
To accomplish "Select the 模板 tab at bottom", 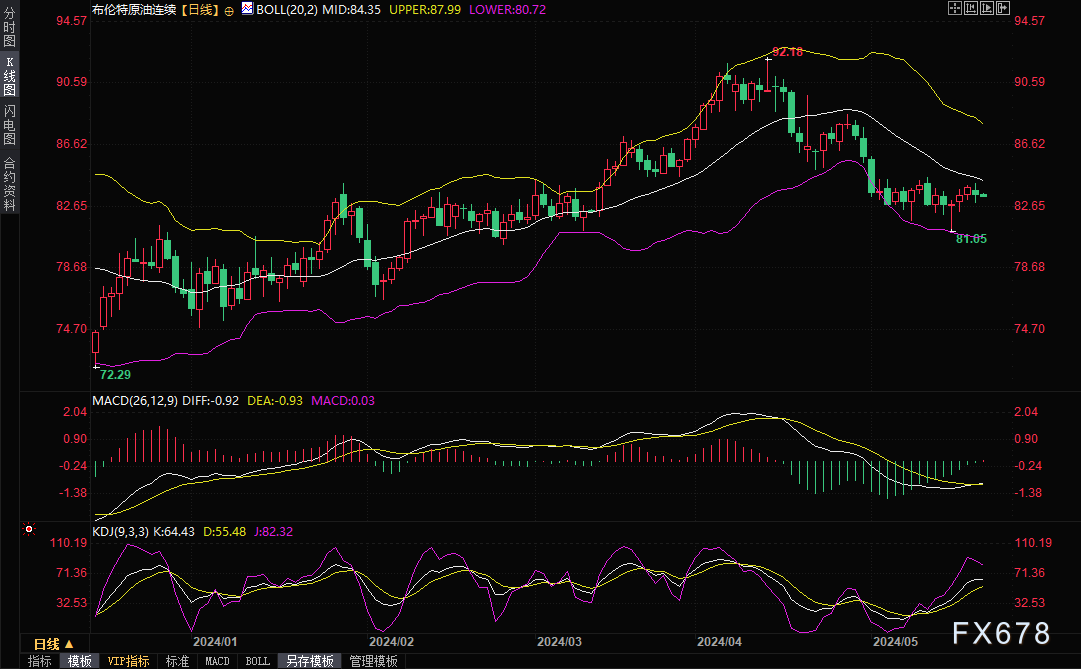I will point(79,661).
